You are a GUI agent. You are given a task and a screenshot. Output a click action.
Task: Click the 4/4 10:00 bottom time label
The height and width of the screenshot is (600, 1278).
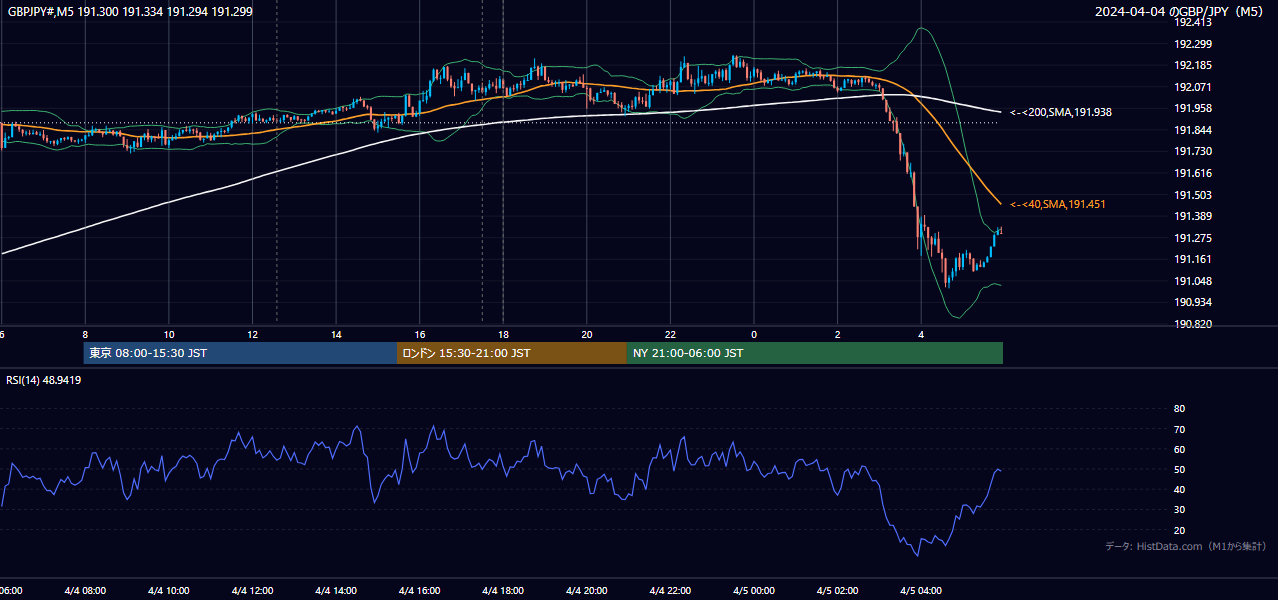tap(169, 591)
